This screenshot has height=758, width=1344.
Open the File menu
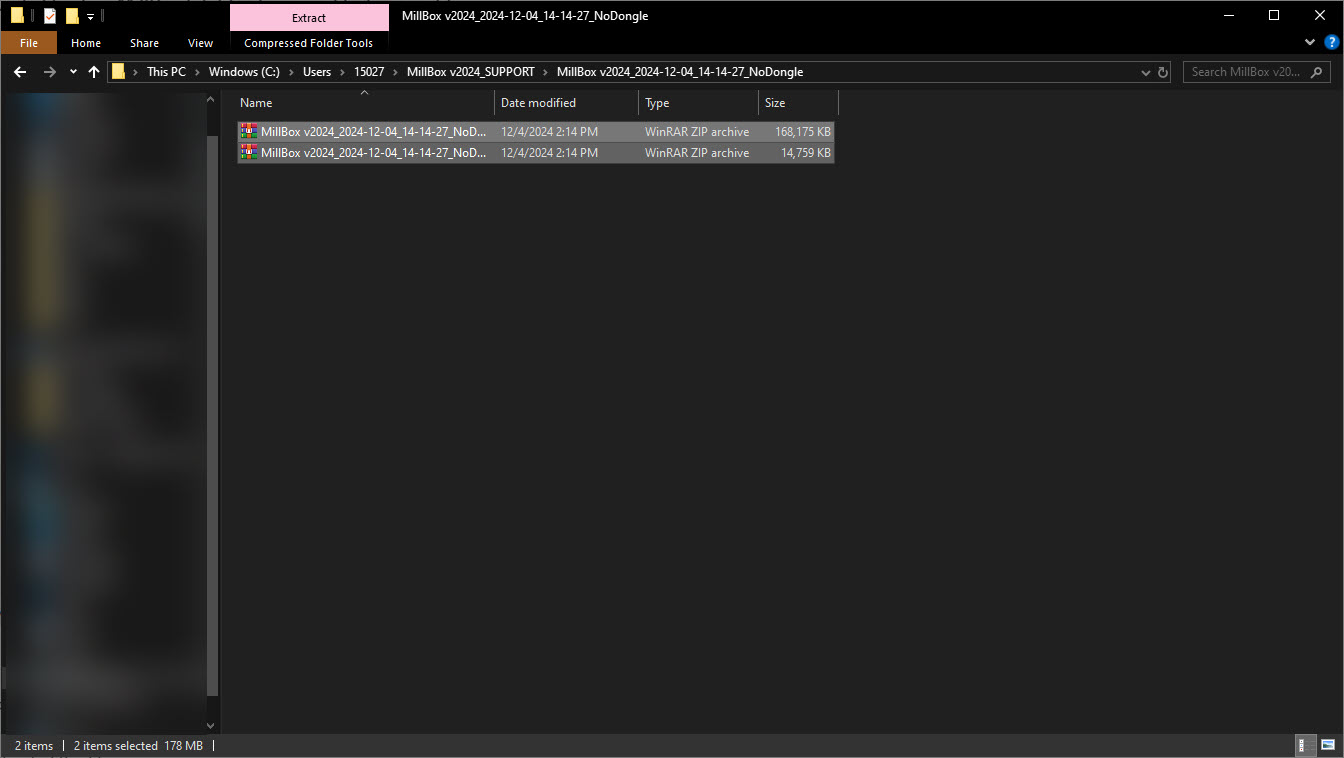[28, 43]
